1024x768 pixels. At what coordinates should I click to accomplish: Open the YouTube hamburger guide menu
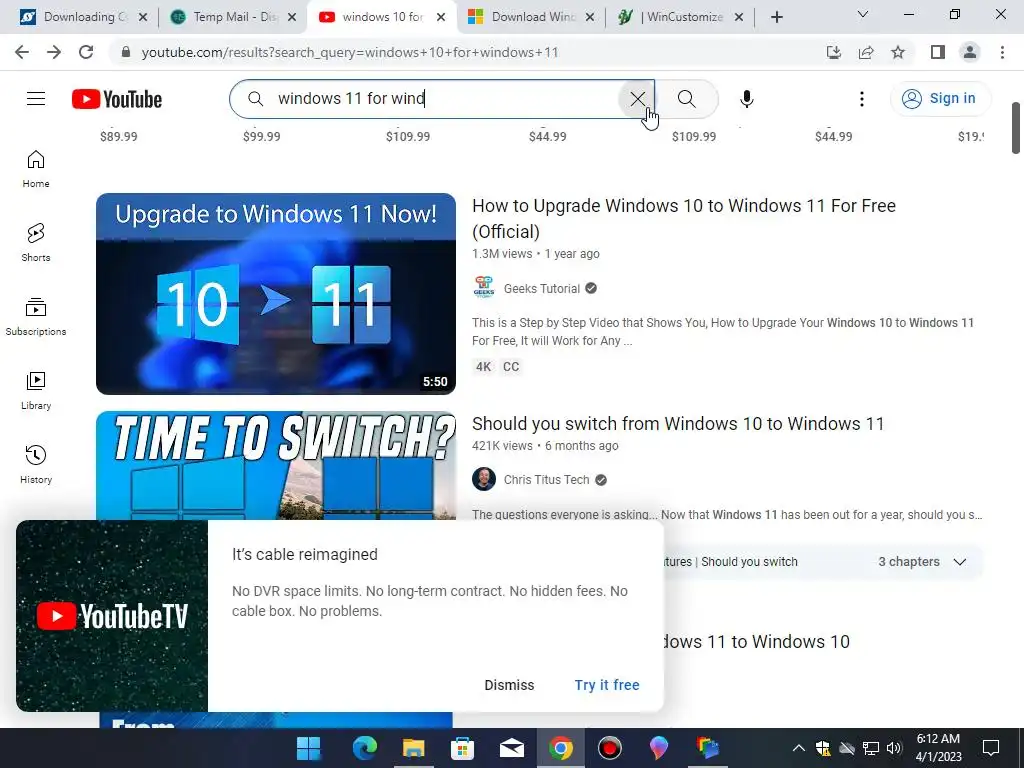(x=36, y=99)
